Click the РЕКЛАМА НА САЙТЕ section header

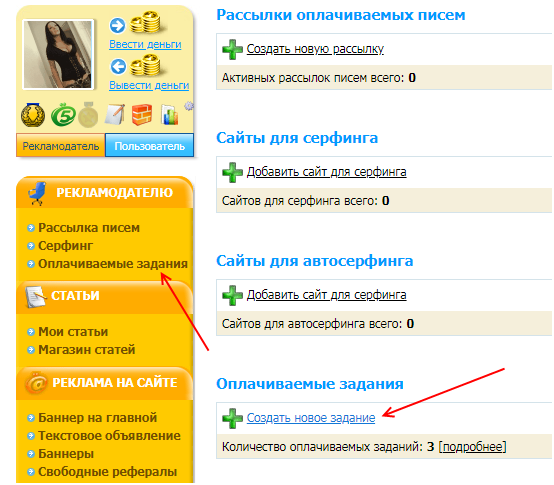(105, 383)
